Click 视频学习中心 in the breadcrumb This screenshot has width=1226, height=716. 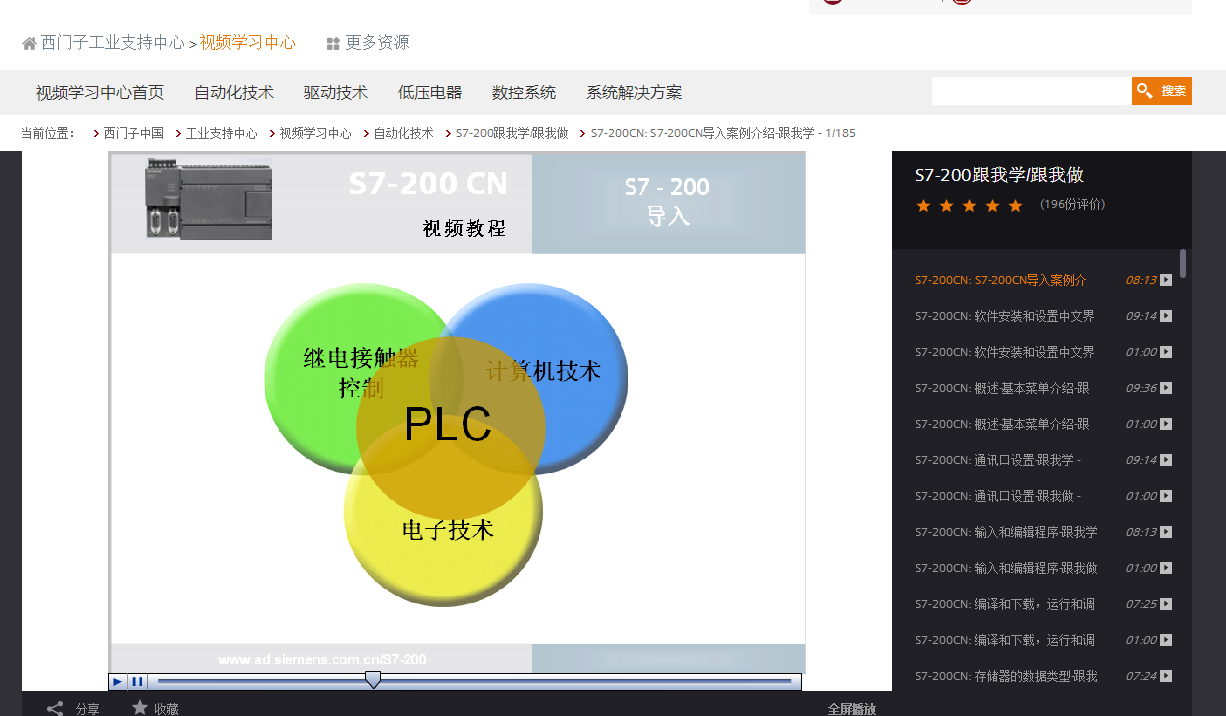(316, 133)
